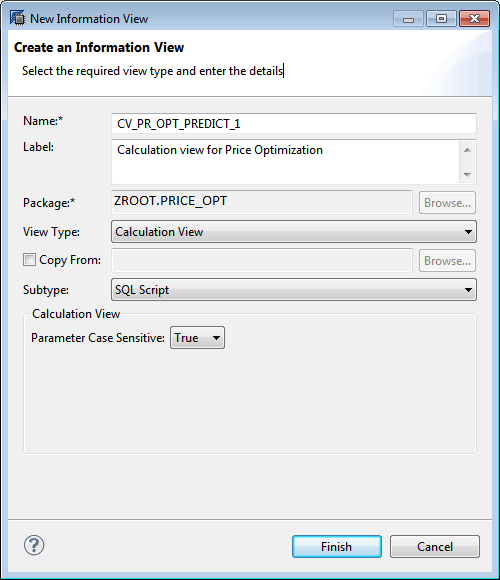Click the Name input field
This screenshot has width=500, height=580.
pos(294,124)
